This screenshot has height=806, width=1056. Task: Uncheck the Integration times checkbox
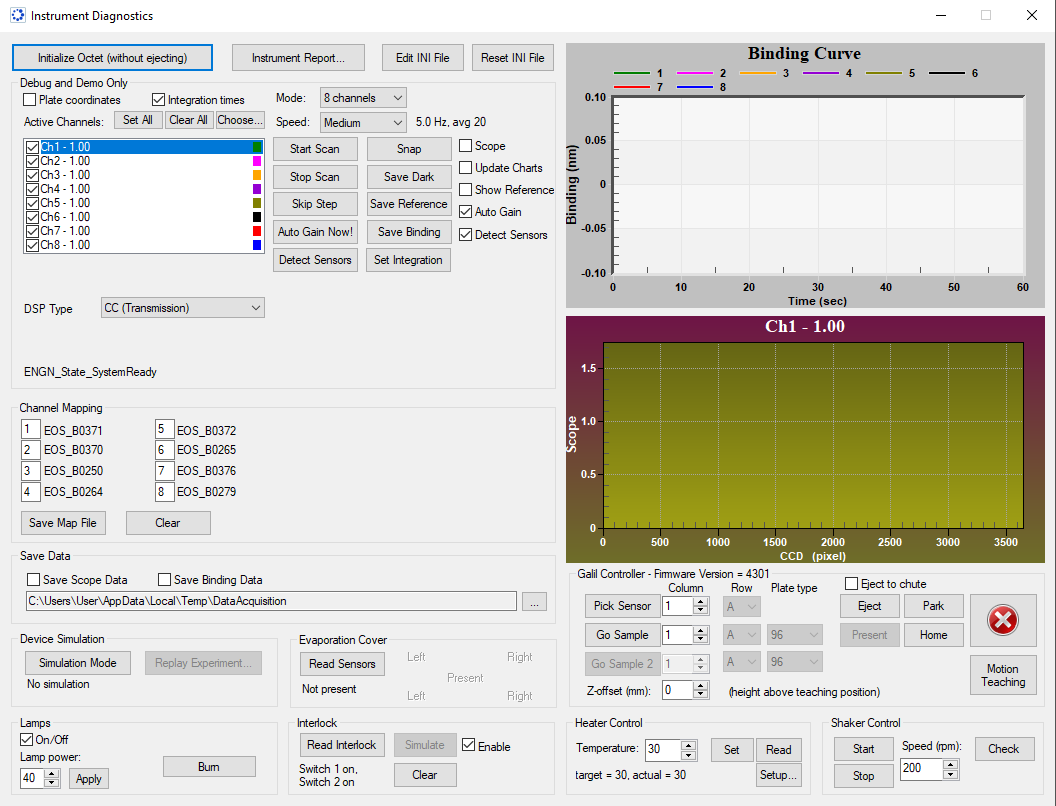158,100
